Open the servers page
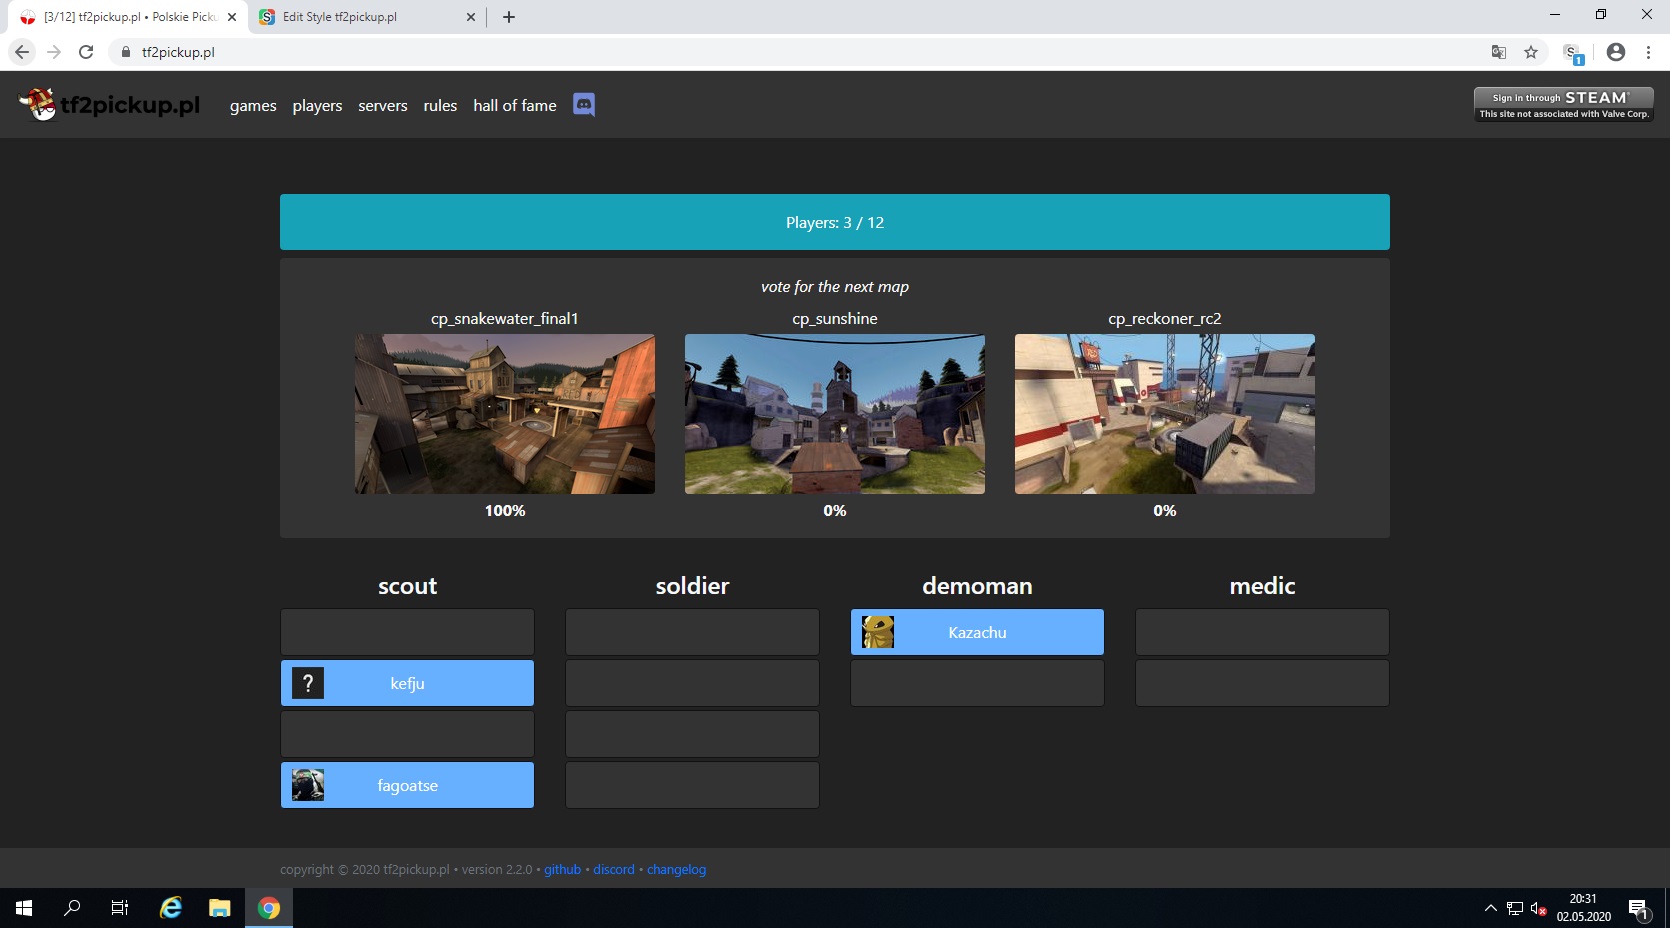 [x=383, y=105]
